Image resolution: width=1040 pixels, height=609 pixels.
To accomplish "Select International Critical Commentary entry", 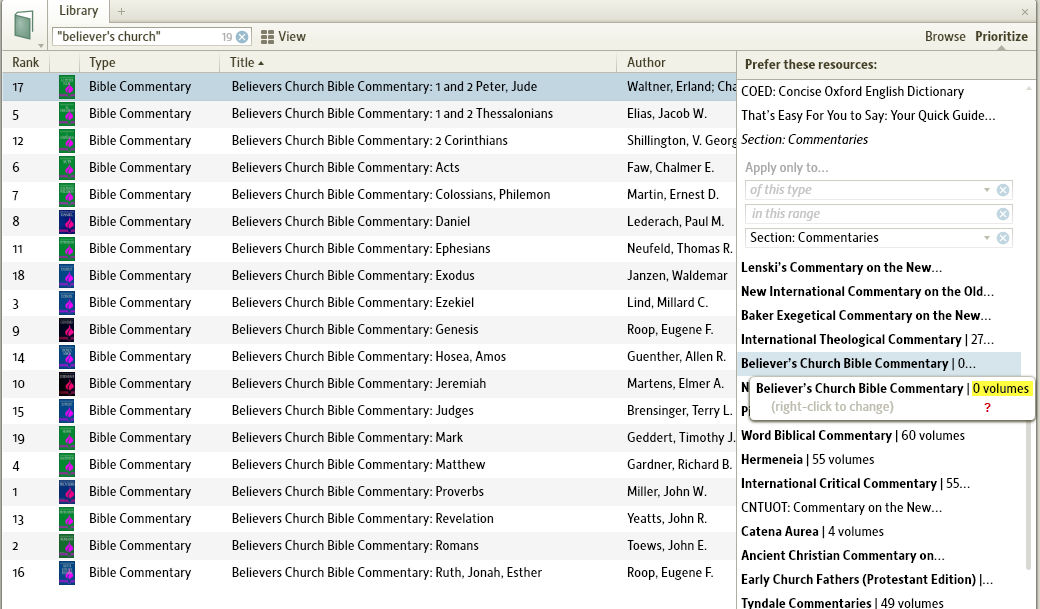I will pyautogui.click(x=855, y=484).
